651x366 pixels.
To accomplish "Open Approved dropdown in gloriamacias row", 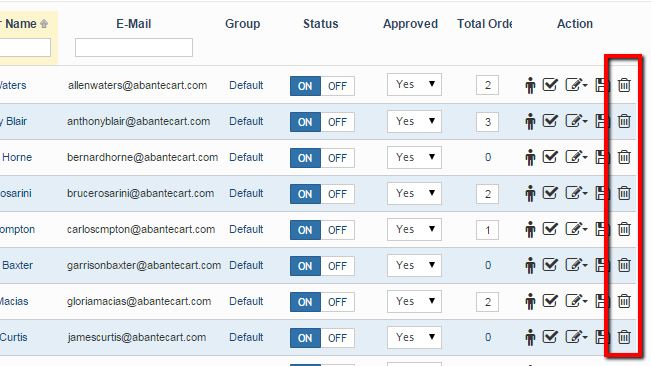I will click(x=414, y=301).
